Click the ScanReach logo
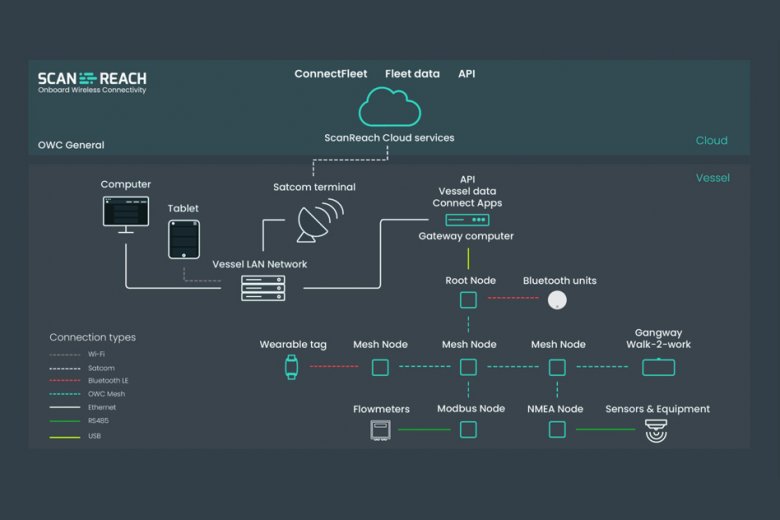The height and width of the screenshot is (520, 780). (x=92, y=82)
